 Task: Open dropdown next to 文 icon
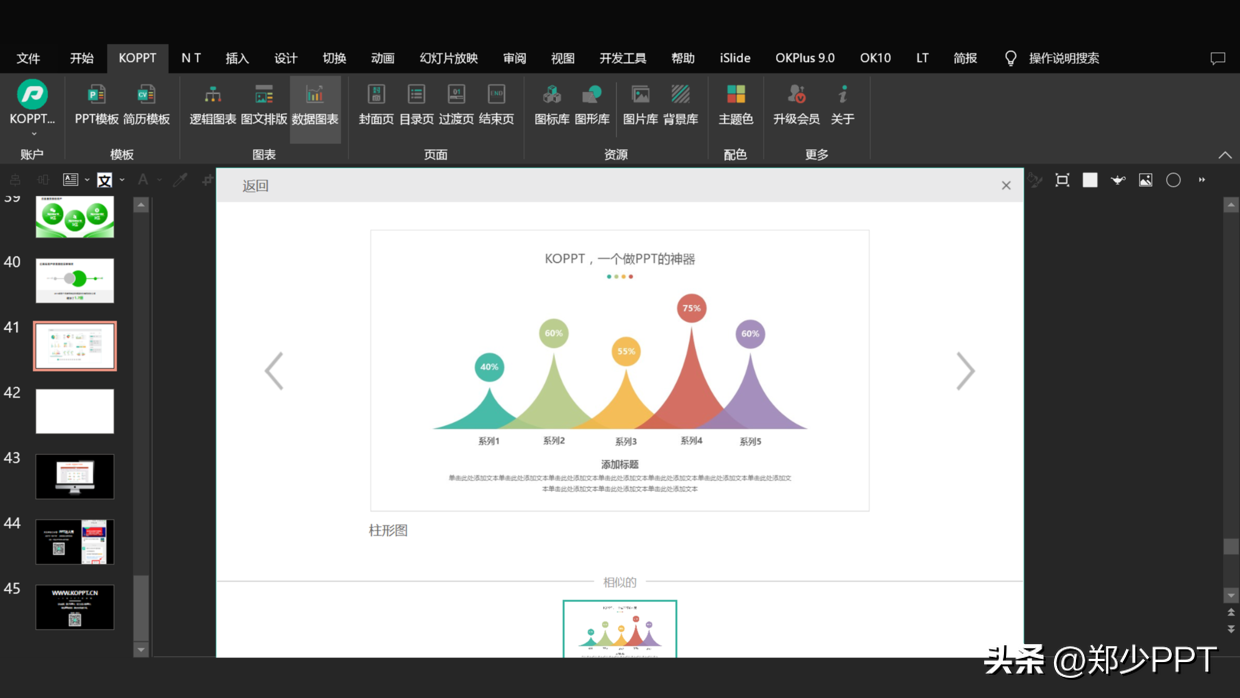click(122, 180)
